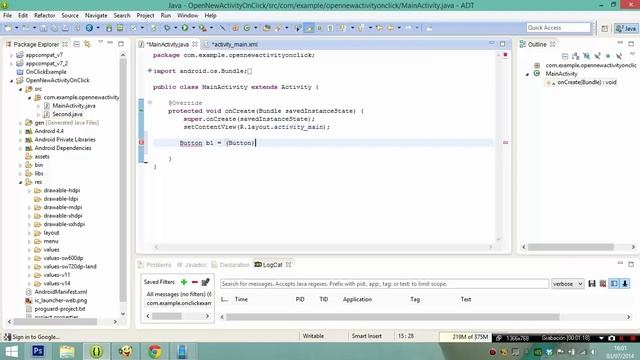Click the New Java Class toolbar icon
This screenshot has height=360, width=640.
click(247, 28)
